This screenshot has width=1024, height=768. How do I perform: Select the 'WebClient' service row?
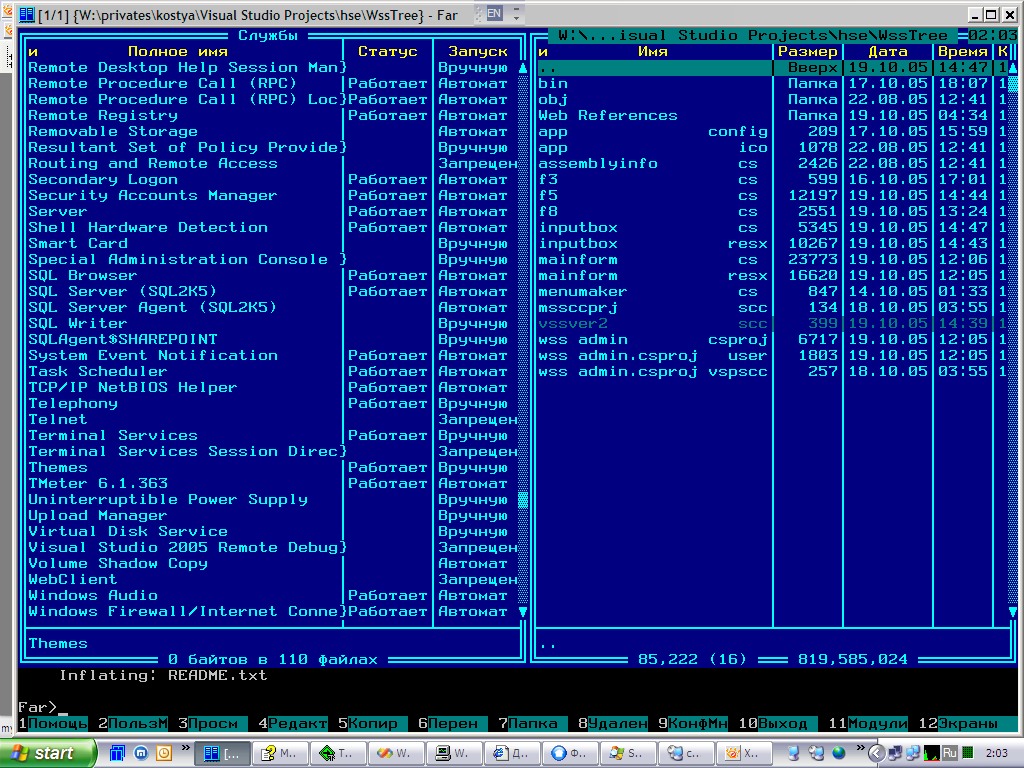point(272,579)
